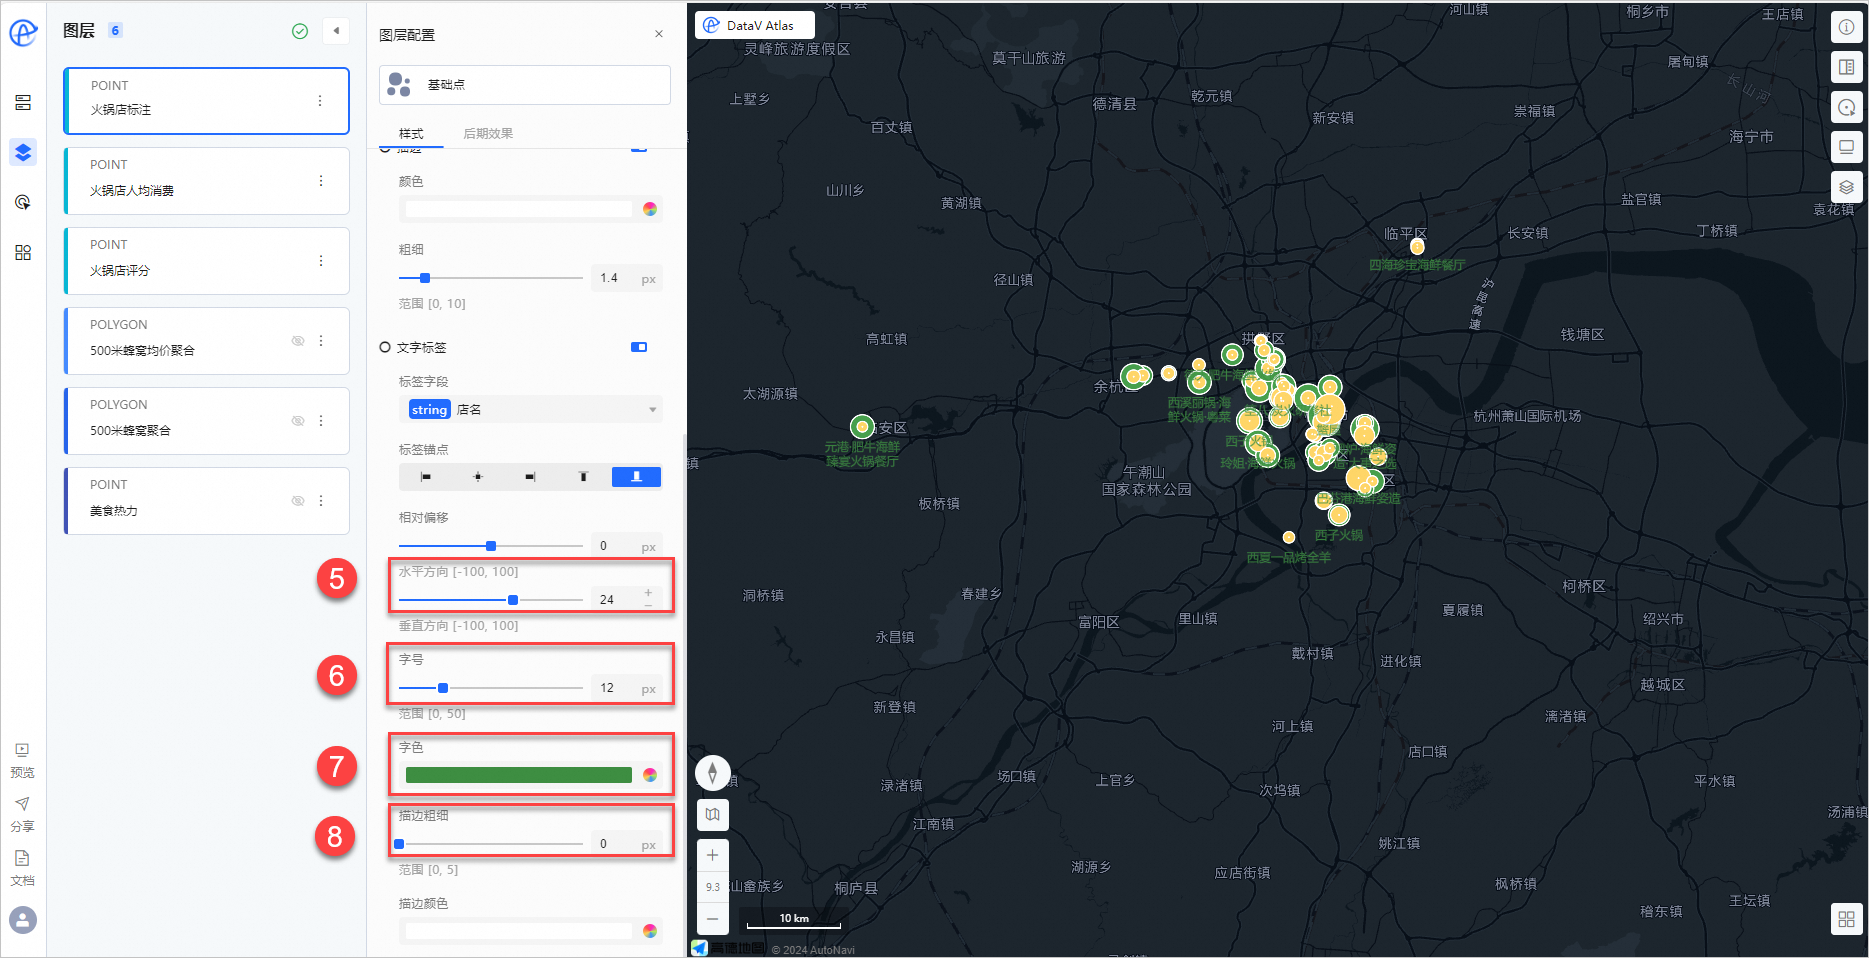The width and height of the screenshot is (1869, 958).
Task: Select the right label anchor option
Action: coord(531,477)
